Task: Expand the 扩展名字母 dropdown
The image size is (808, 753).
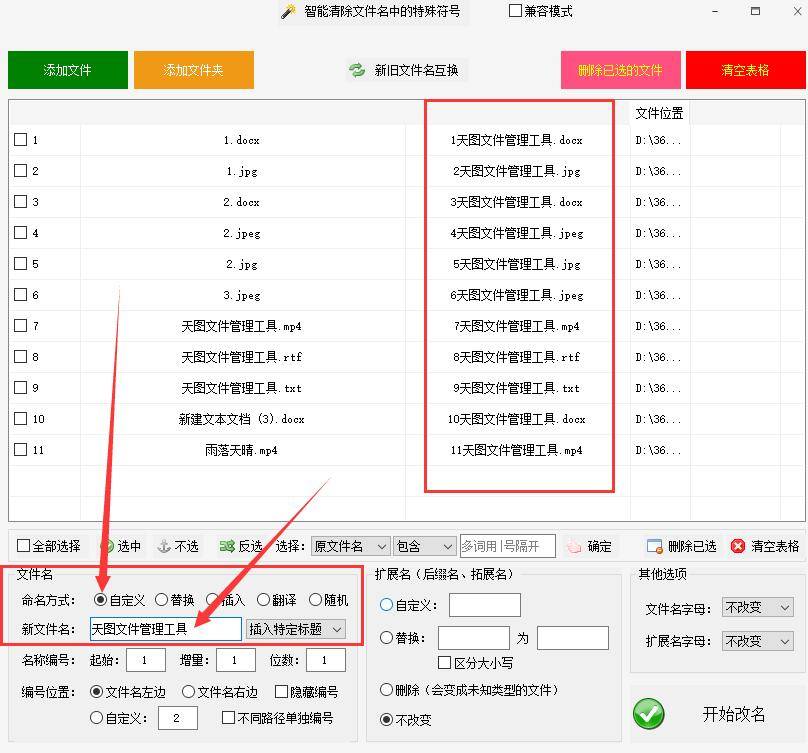Action: coord(758,641)
